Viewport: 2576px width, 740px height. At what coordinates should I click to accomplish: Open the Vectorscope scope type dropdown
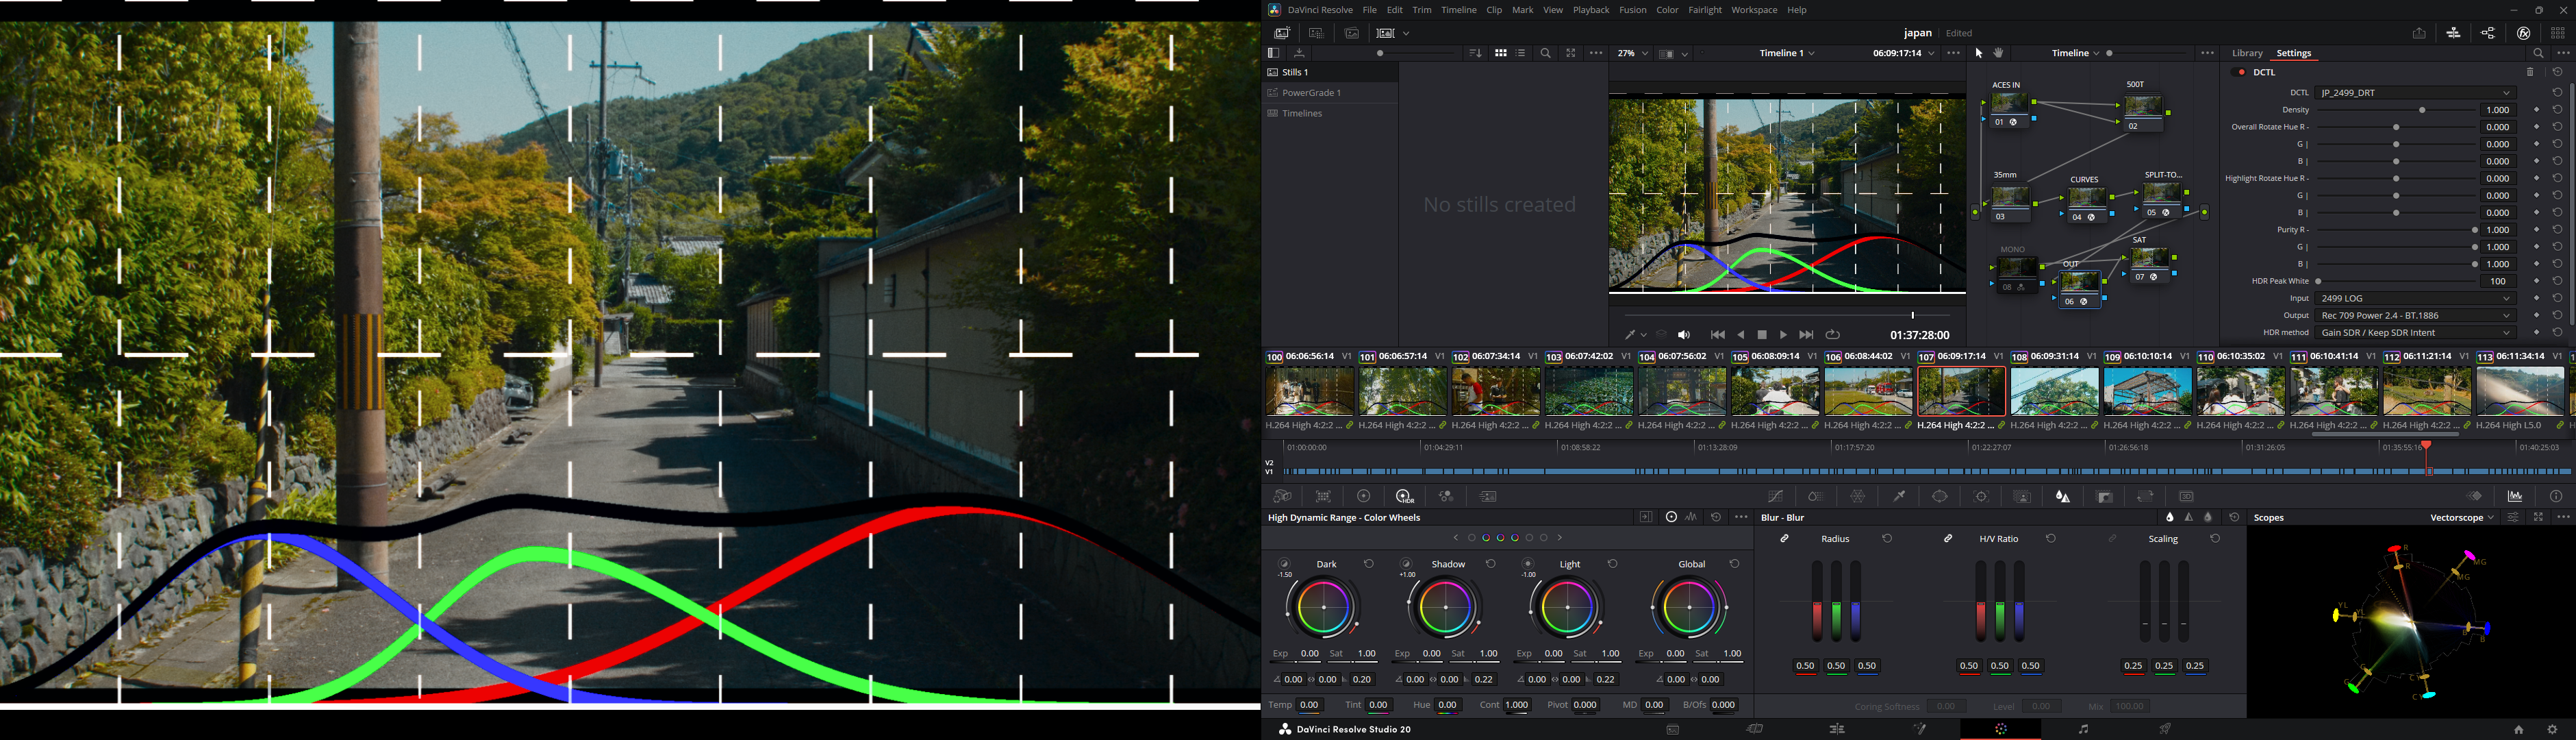2462,518
